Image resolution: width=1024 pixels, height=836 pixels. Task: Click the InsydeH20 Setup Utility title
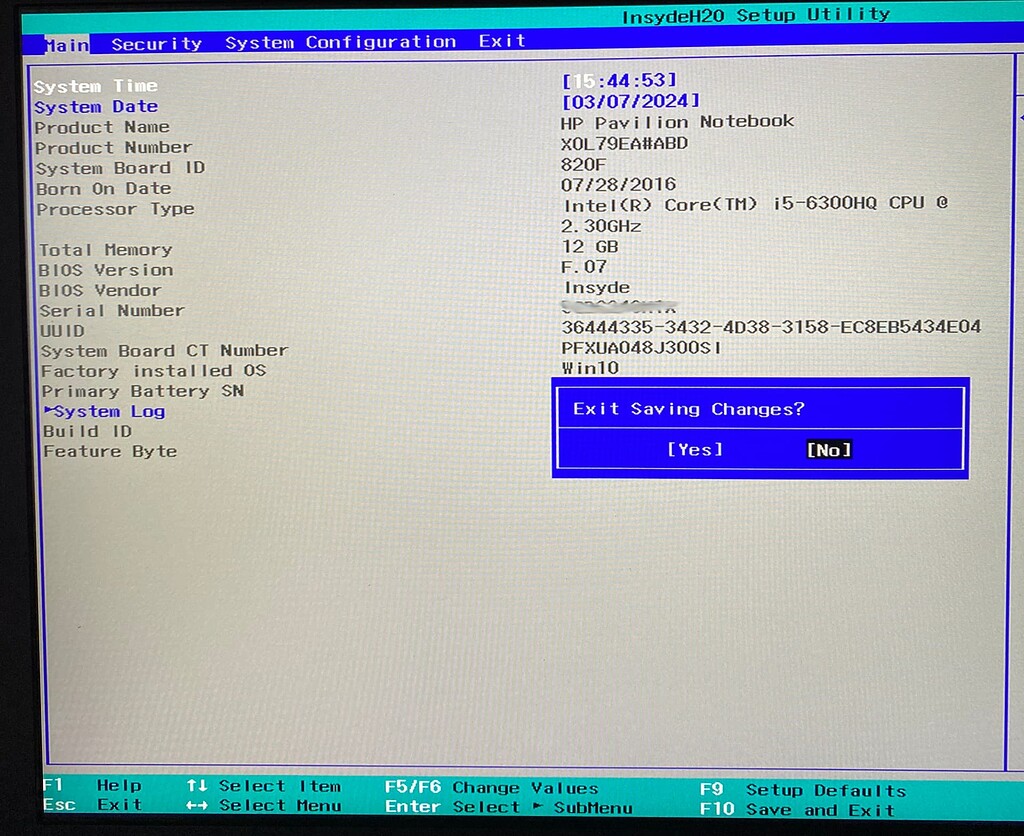point(756,16)
